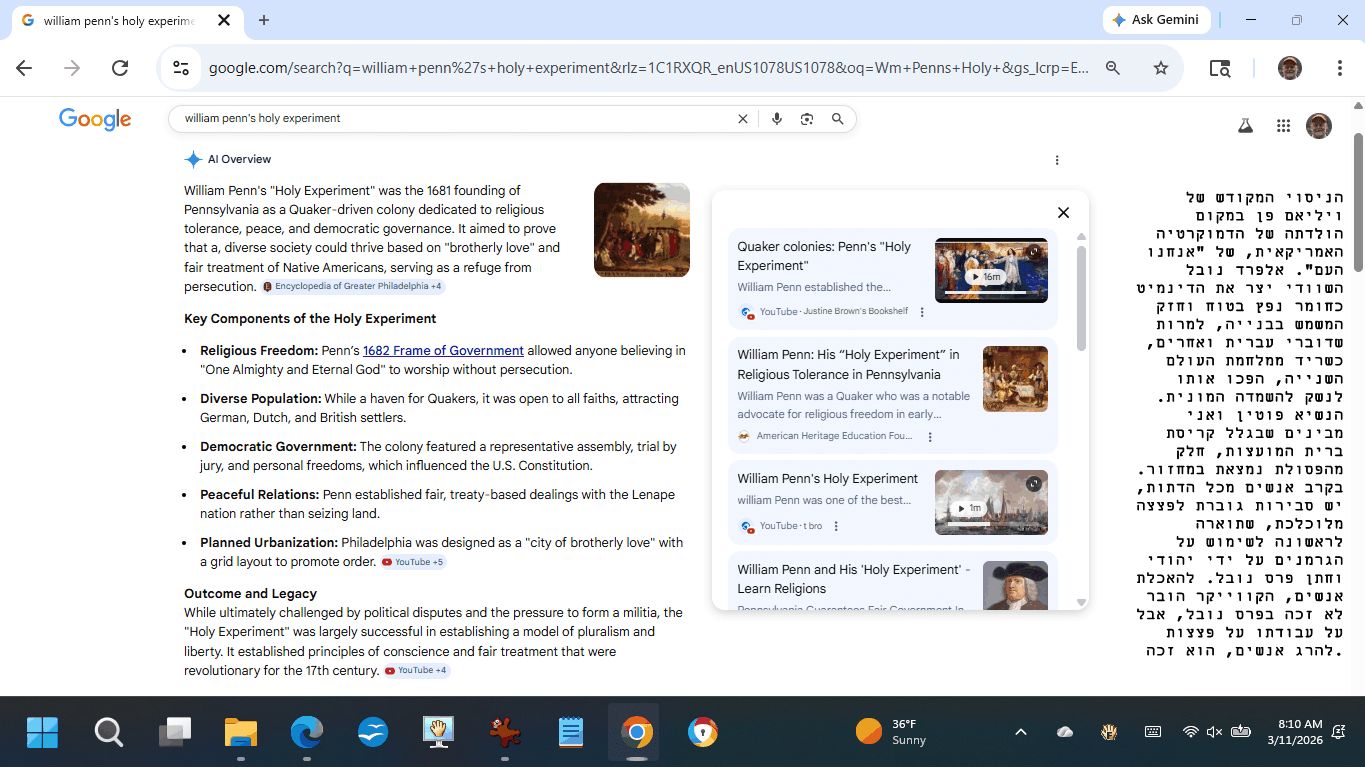Toggle the muted speaker volume icon
1365x767 pixels.
point(1215,732)
